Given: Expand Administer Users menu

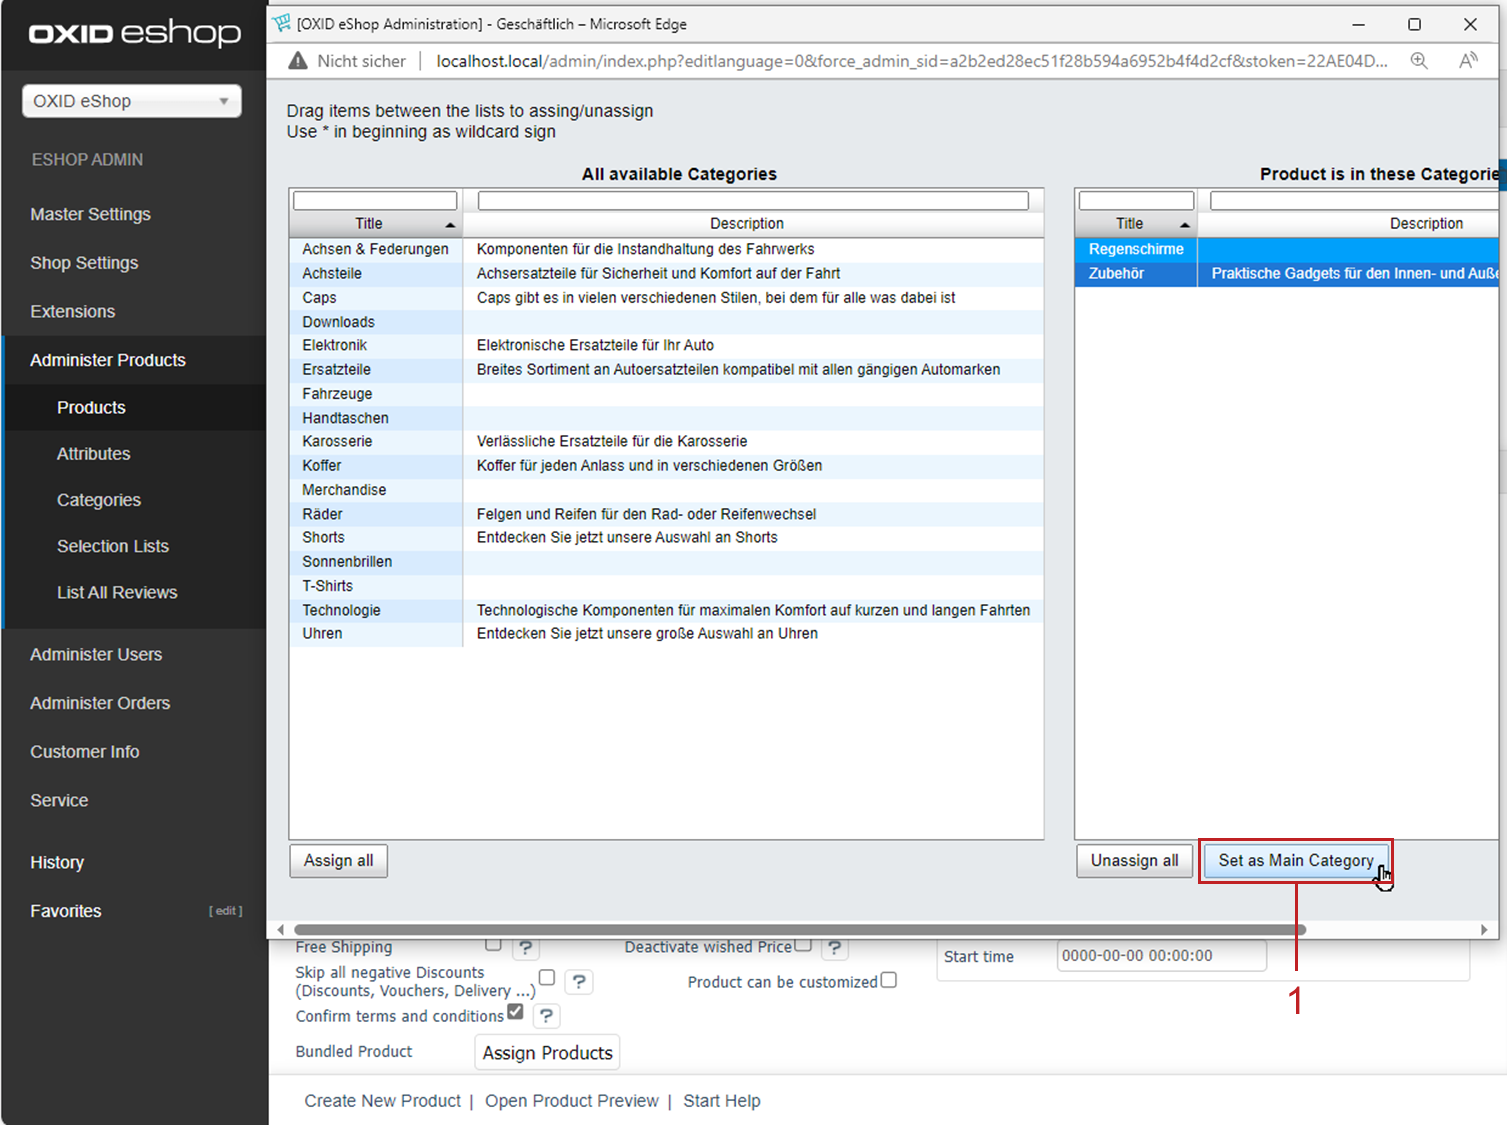Looking at the screenshot, I should click(96, 654).
